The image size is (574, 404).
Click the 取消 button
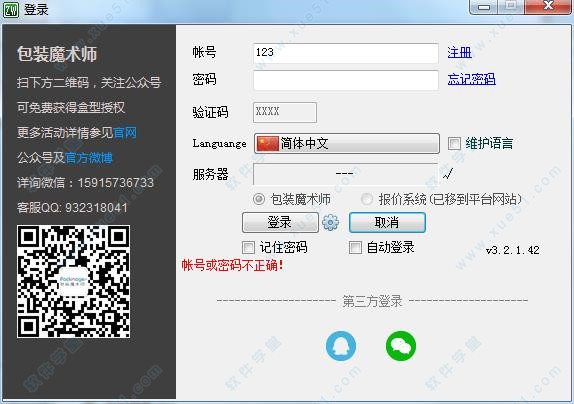(x=387, y=222)
